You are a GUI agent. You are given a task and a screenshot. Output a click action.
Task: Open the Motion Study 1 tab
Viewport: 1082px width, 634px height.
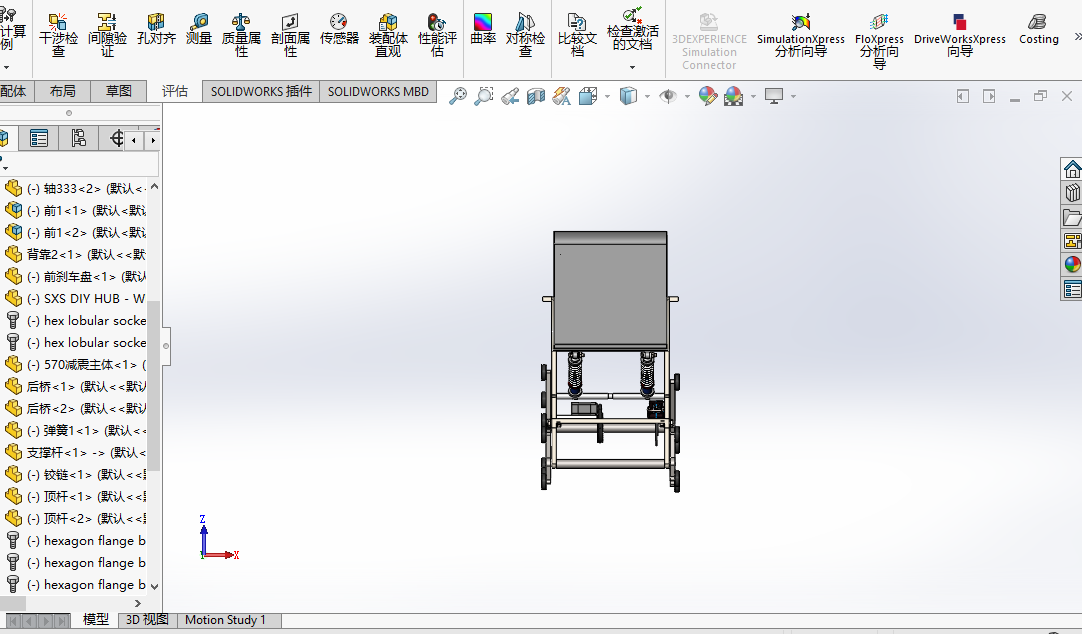point(225,620)
